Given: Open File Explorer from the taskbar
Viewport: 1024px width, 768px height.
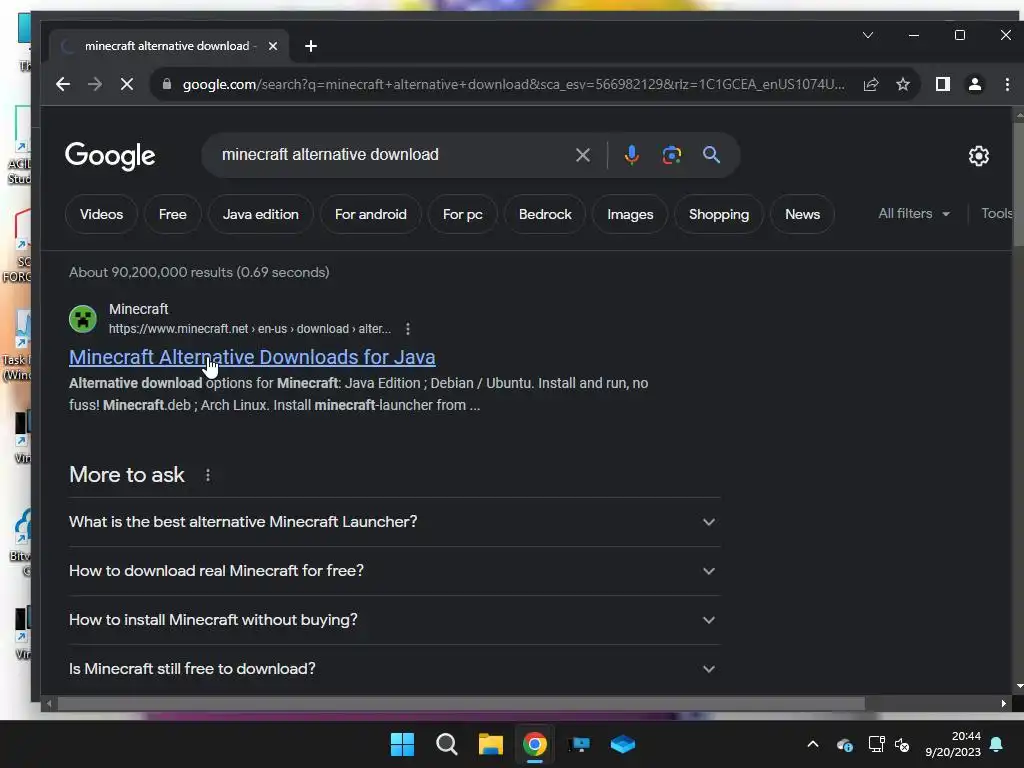Looking at the screenshot, I should (490, 744).
